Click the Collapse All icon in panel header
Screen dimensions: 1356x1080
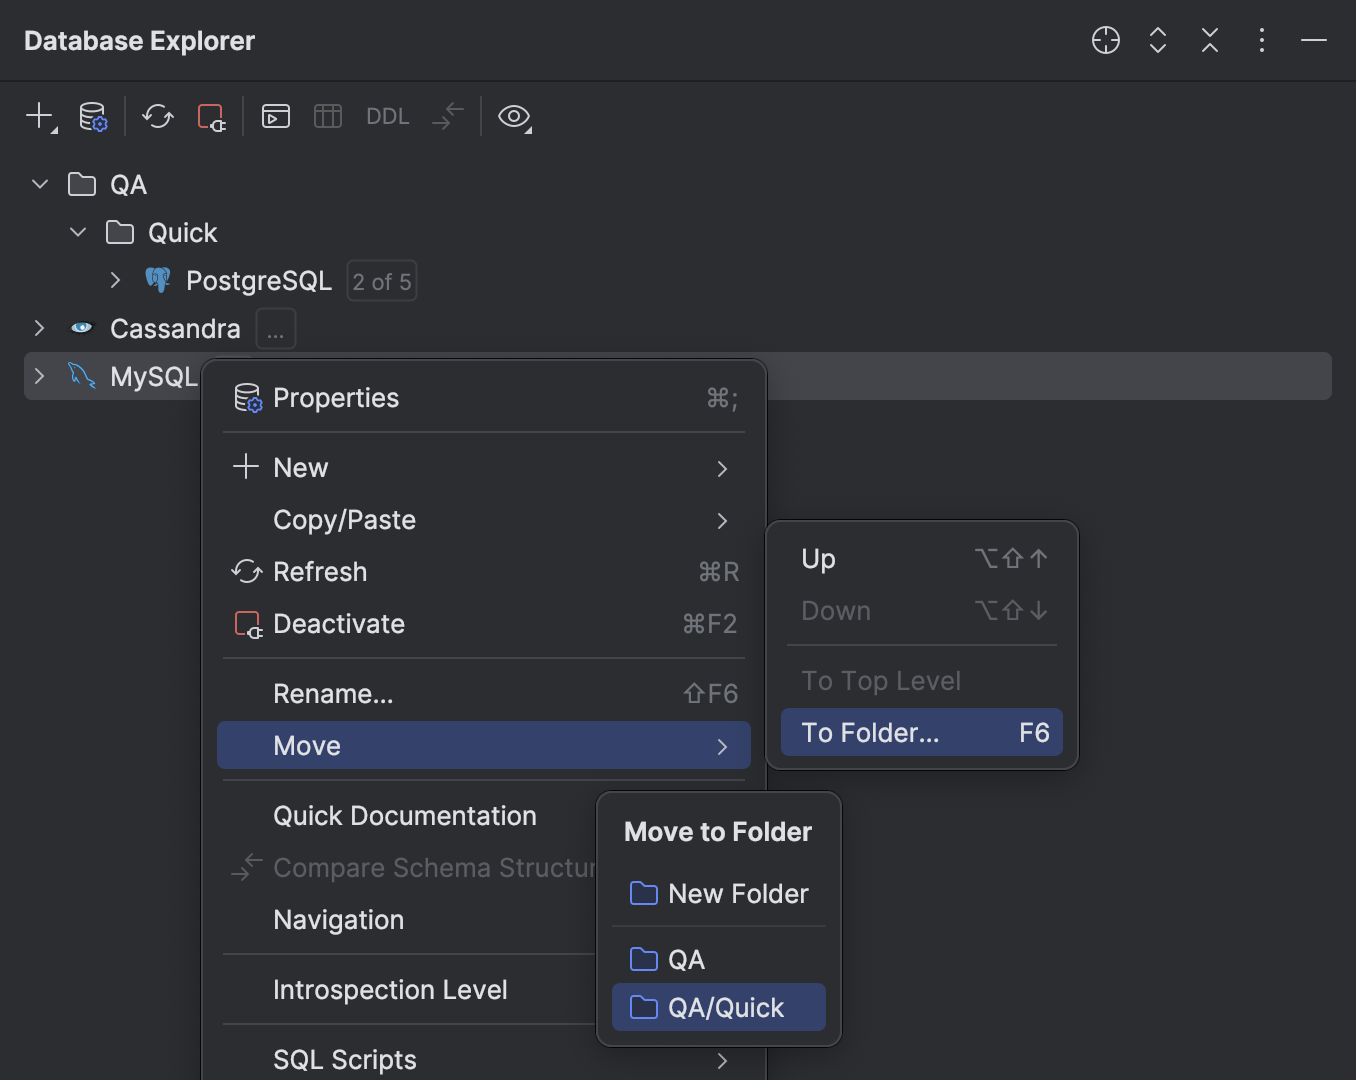click(1209, 41)
